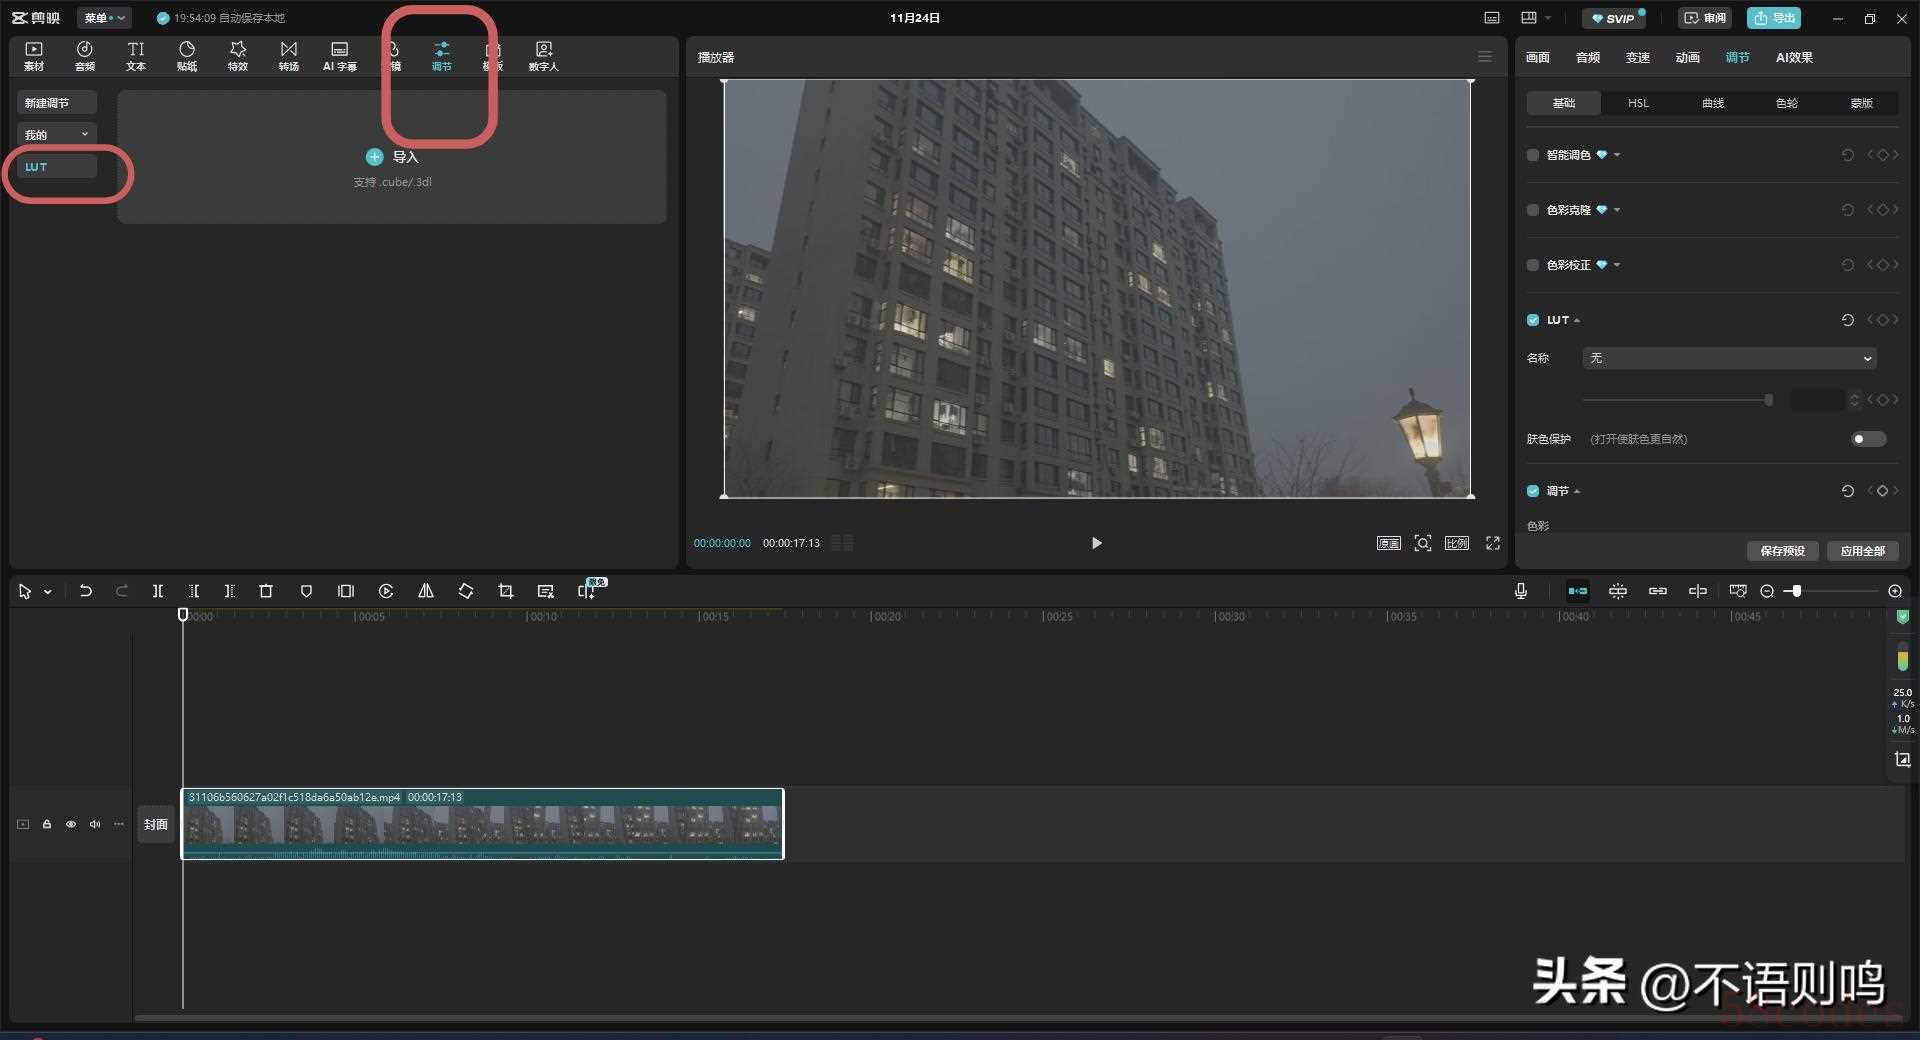The height and width of the screenshot is (1040, 1920).
Task: Open the 转场 transitions panel
Action: [288, 56]
